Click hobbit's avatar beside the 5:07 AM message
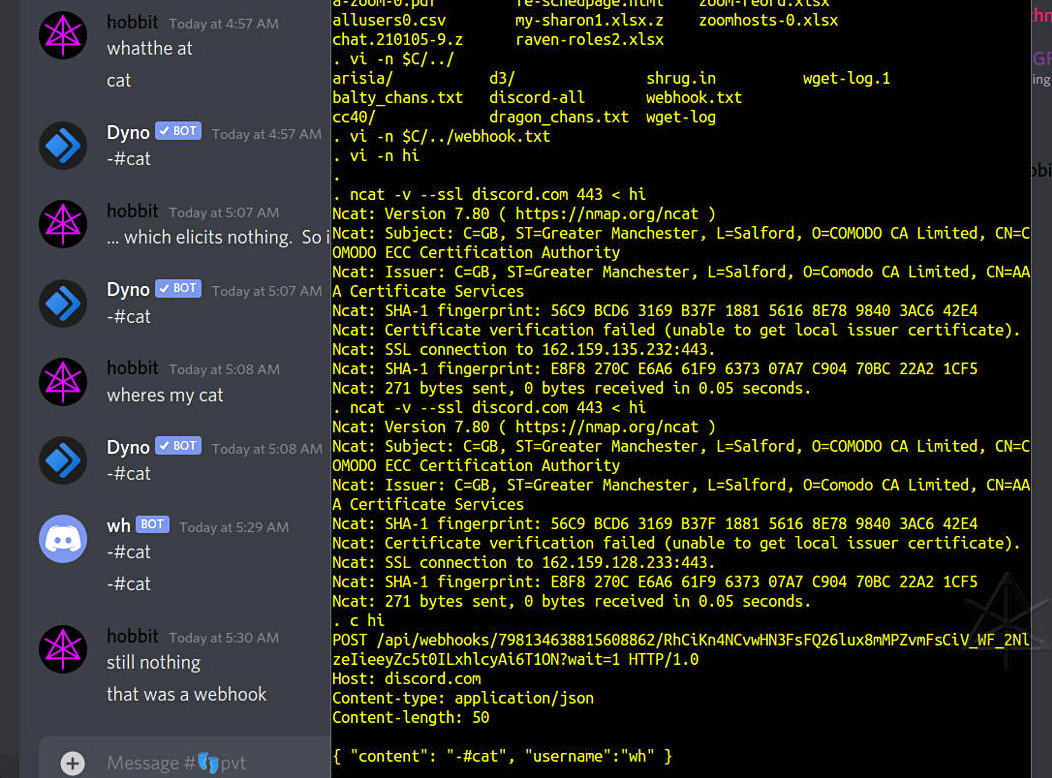 [63, 225]
